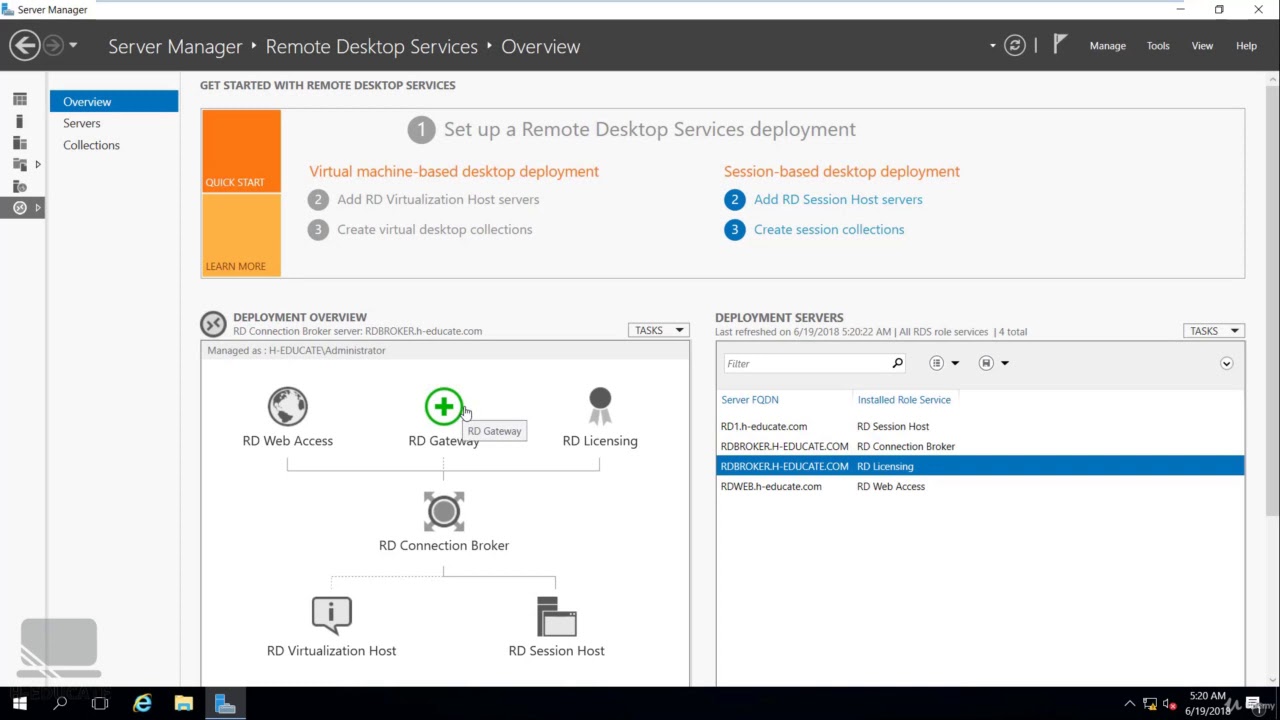The image size is (1280, 720).
Task: Click the Learn More tile
Action: click(x=241, y=235)
